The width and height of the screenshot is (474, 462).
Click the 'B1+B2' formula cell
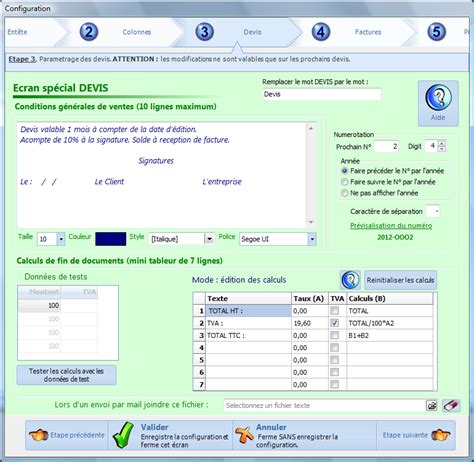click(390, 335)
